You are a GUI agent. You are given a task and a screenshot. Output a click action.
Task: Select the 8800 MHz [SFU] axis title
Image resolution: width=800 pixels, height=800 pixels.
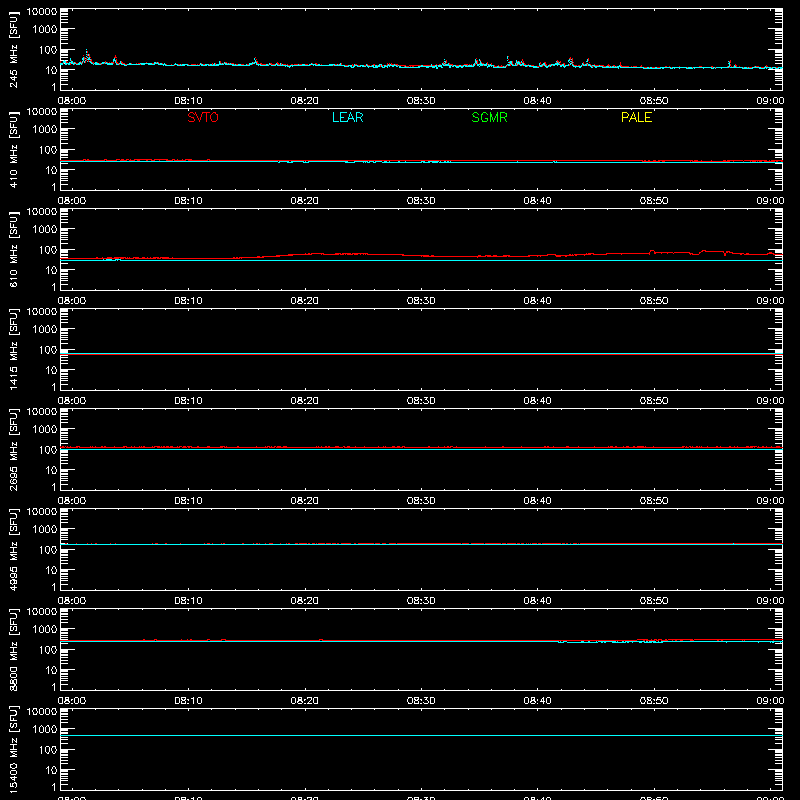[14, 649]
